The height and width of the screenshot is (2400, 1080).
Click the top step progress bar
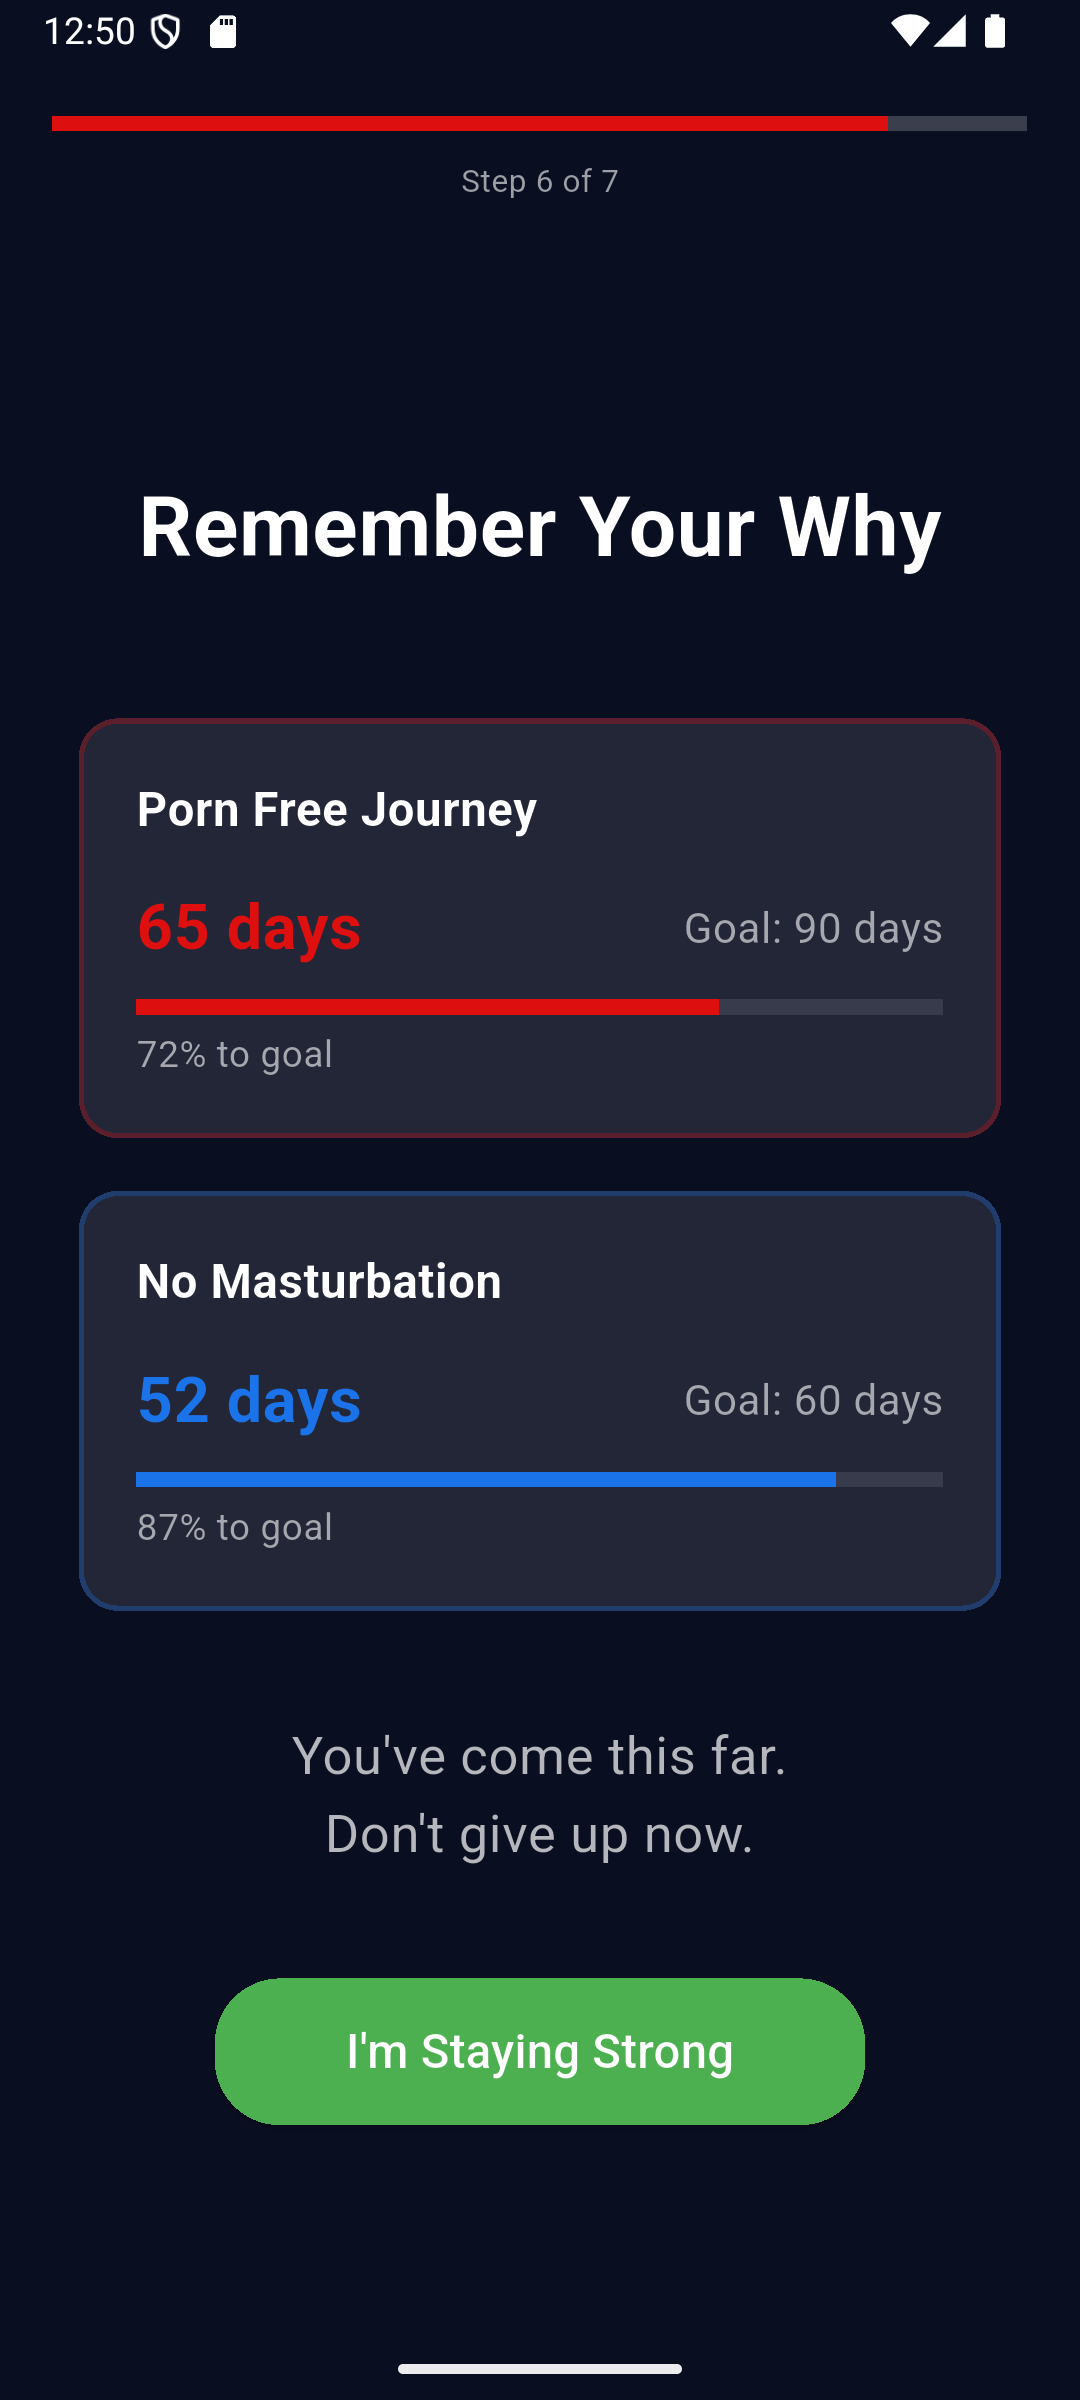tap(539, 123)
